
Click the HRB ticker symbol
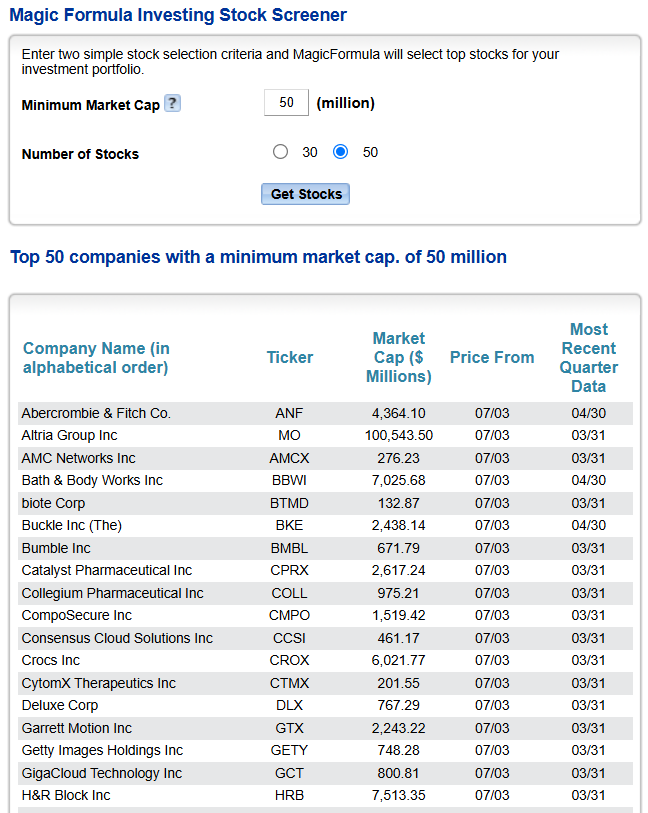tap(289, 795)
